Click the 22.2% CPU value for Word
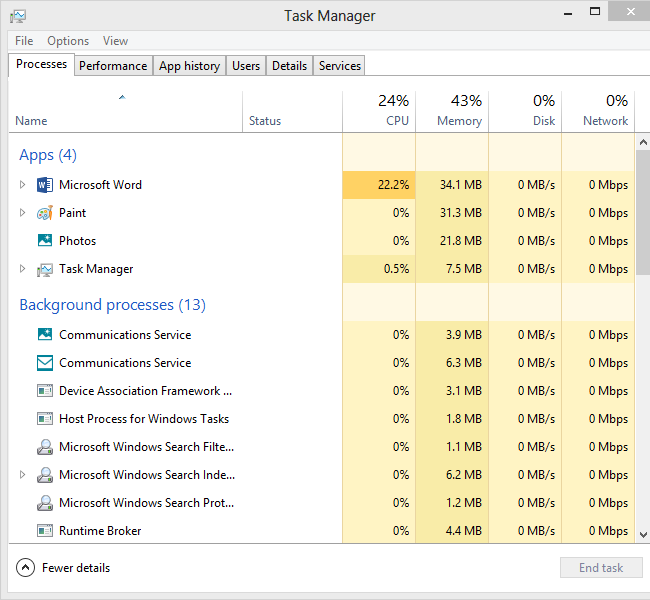 393,185
